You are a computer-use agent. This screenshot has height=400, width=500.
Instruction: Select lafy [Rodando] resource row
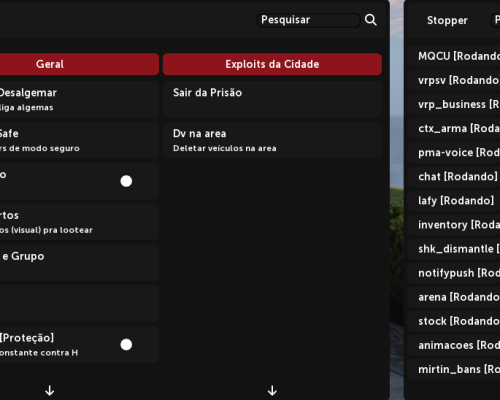pos(454,200)
